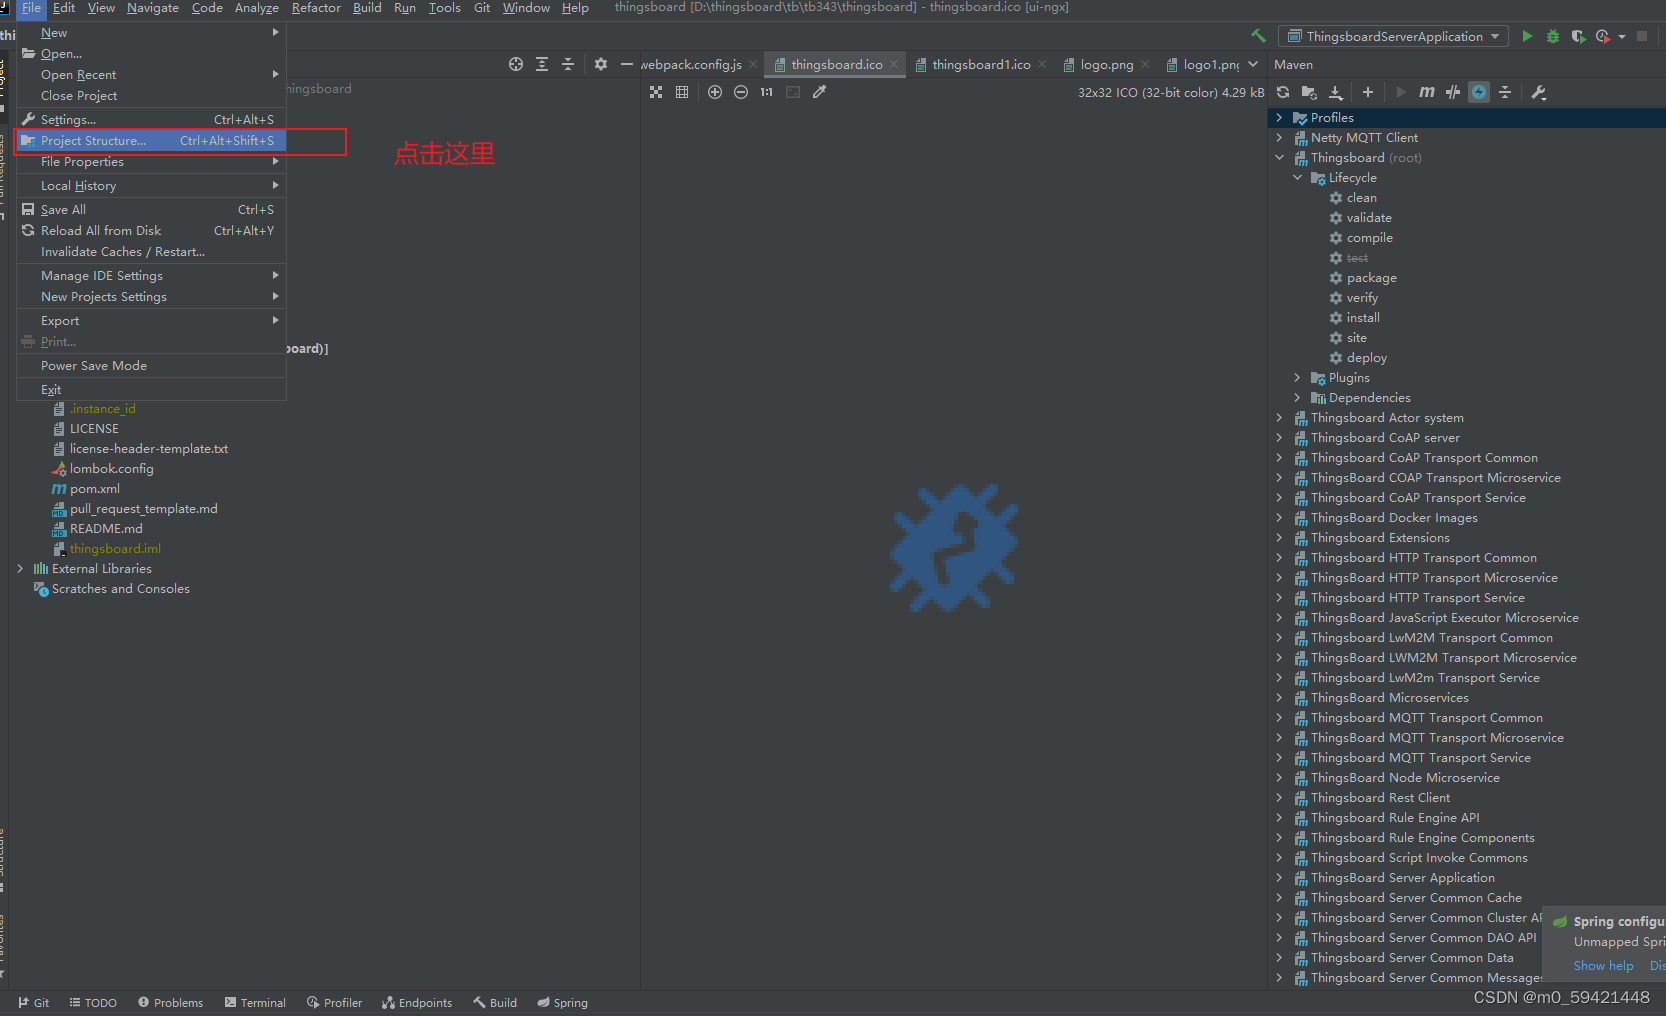Select the color picker in the image viewer

tap(819, 92)
